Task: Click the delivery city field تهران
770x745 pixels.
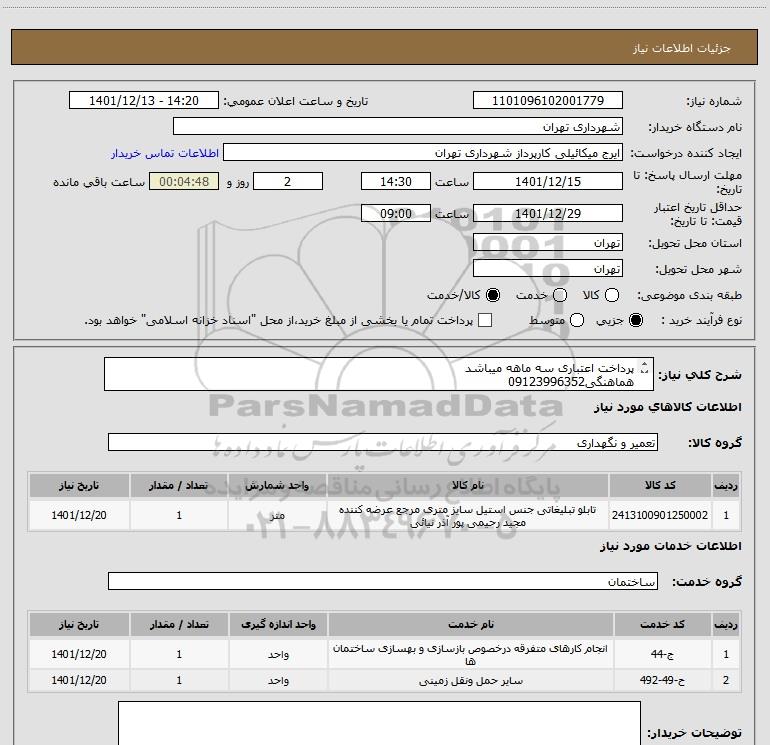Action: [548, 269]
